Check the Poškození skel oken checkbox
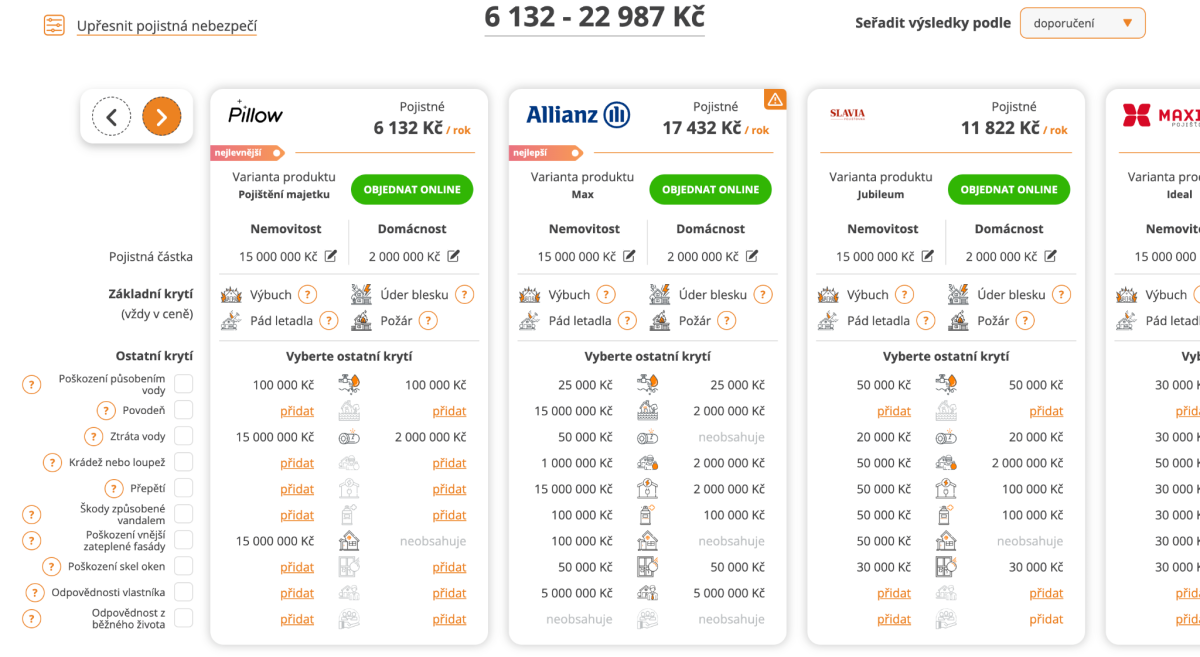1200x657 pixels. click(184, 566)
